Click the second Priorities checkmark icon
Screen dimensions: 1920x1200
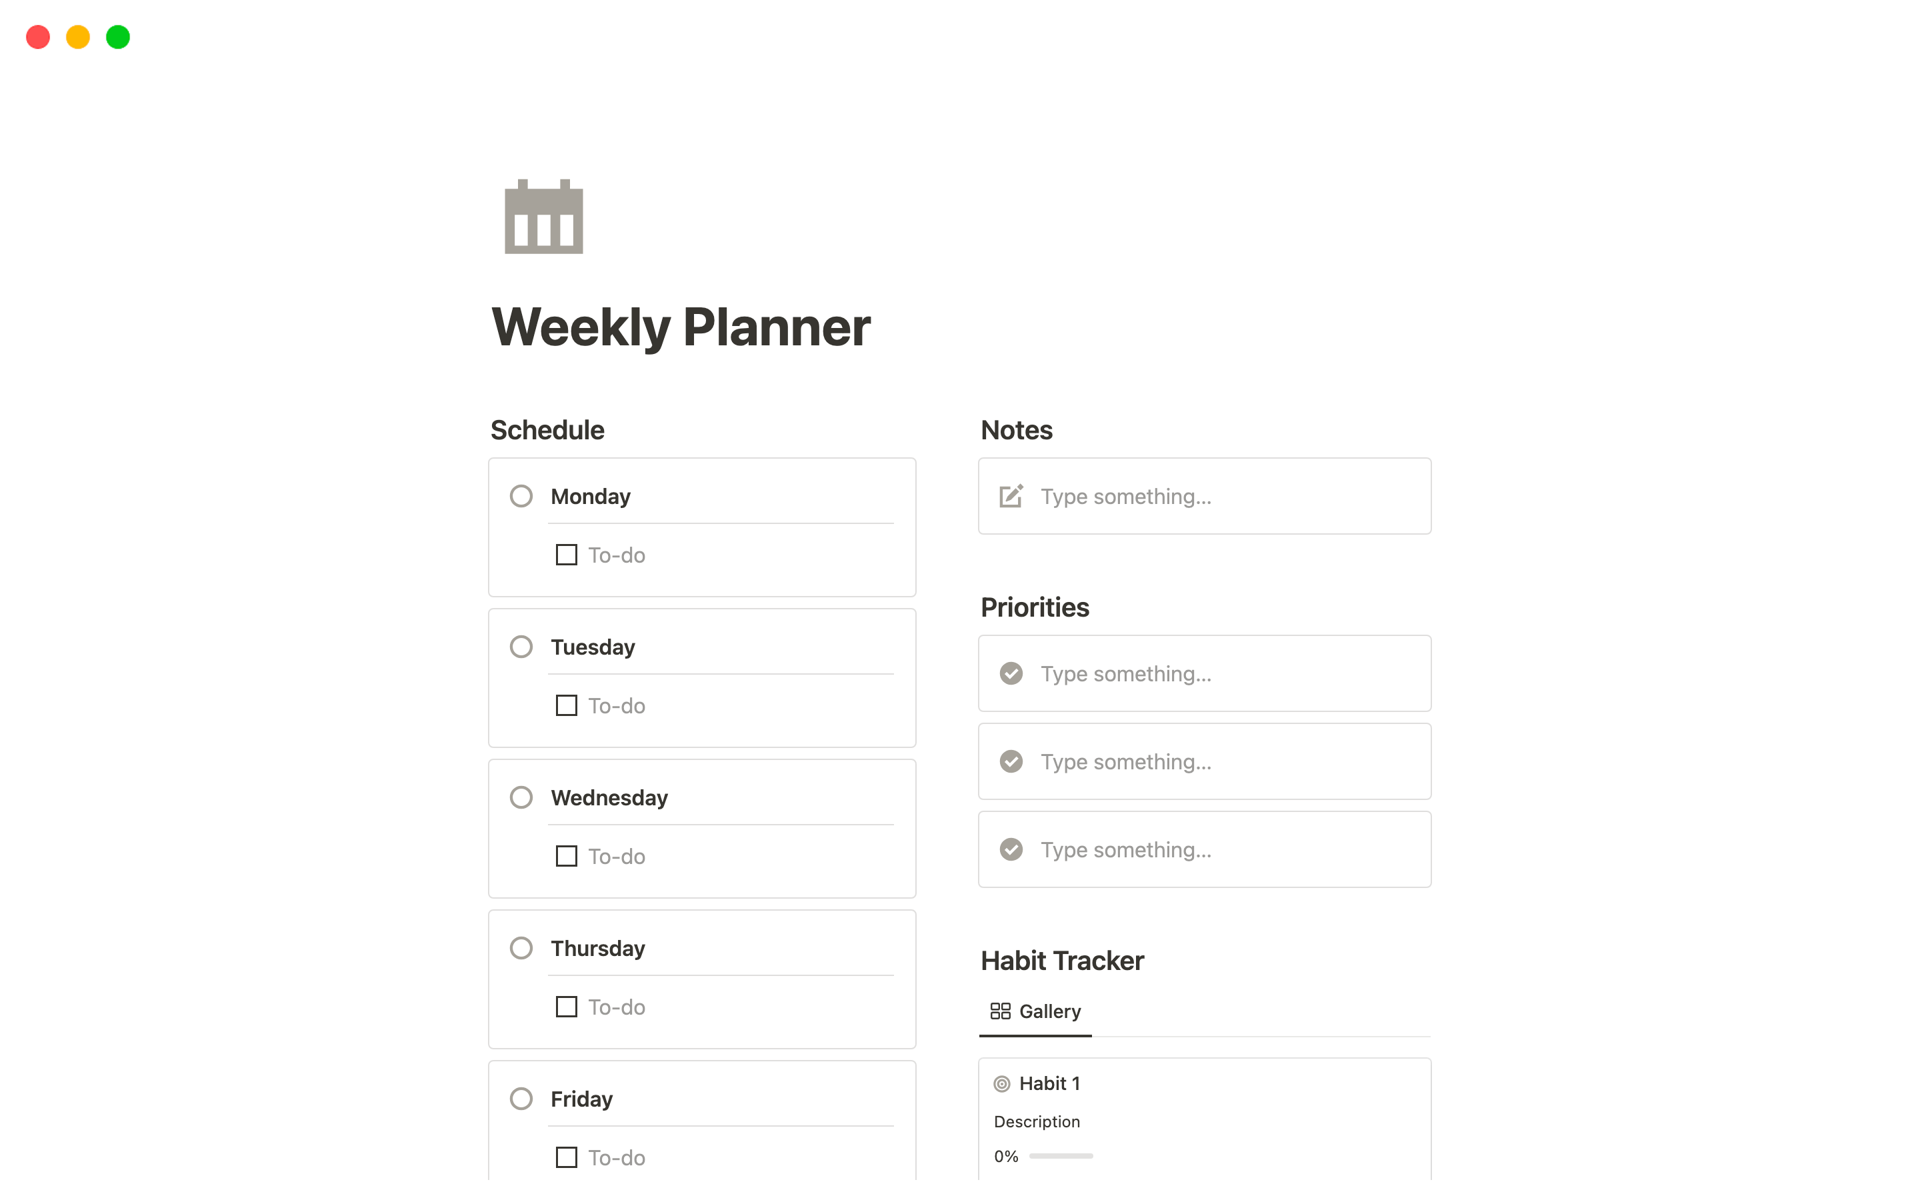click(1011, 761)
